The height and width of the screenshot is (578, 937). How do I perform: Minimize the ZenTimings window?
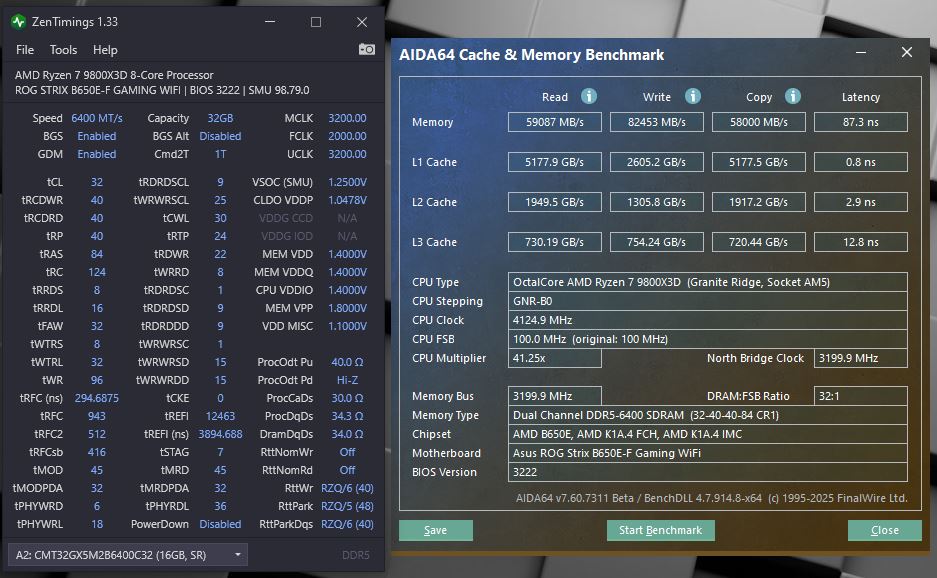270,22
